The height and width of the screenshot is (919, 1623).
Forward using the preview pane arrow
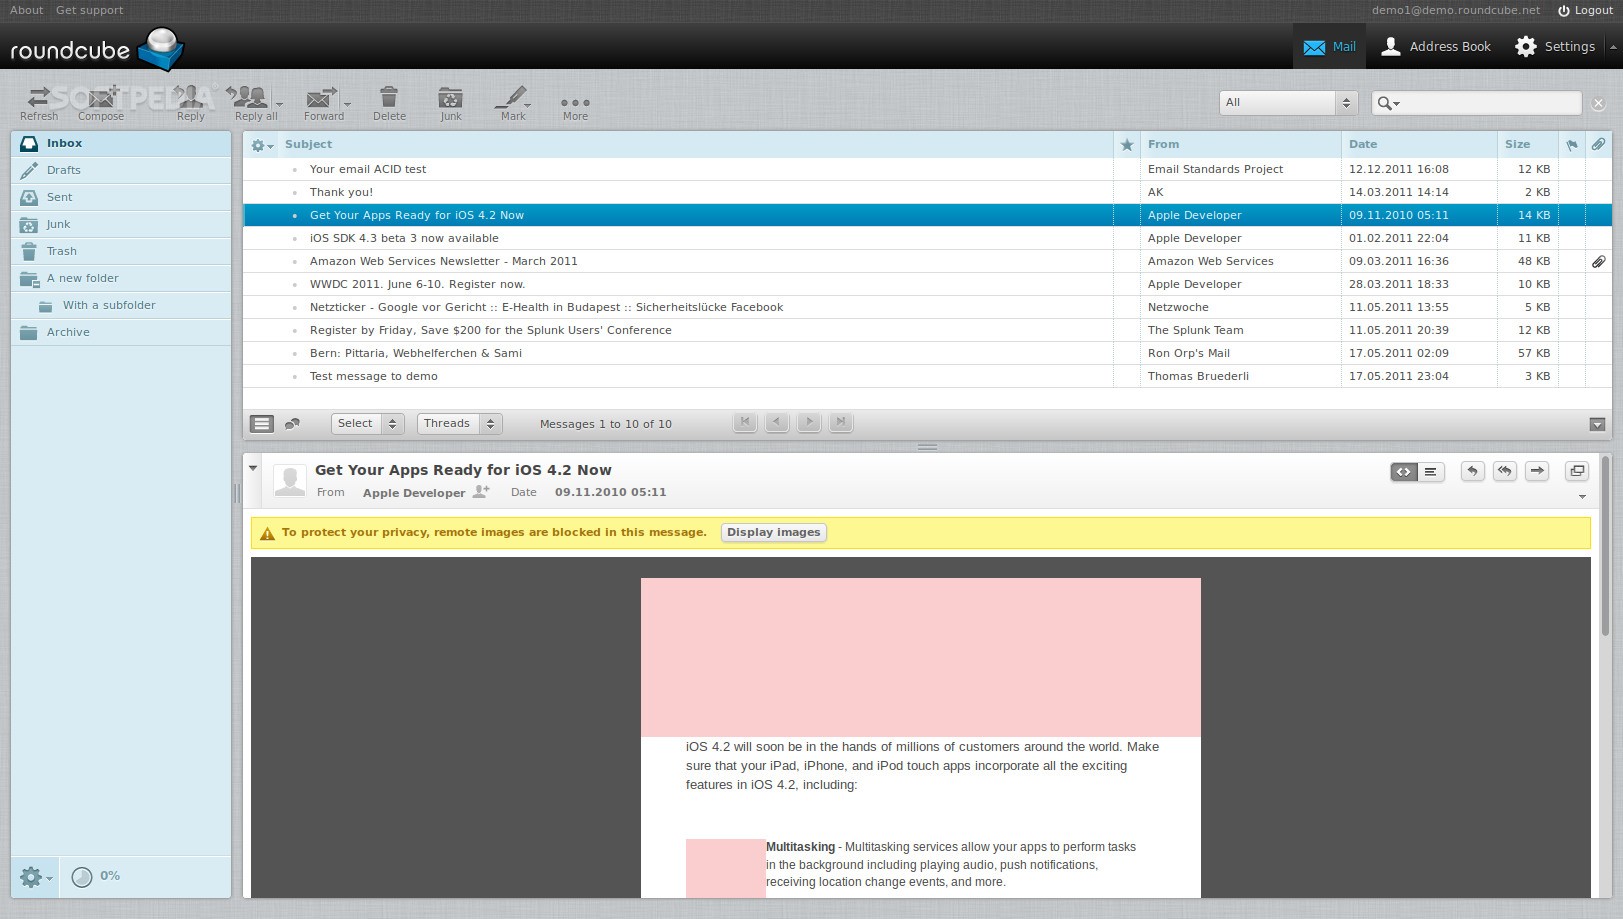1537,471
